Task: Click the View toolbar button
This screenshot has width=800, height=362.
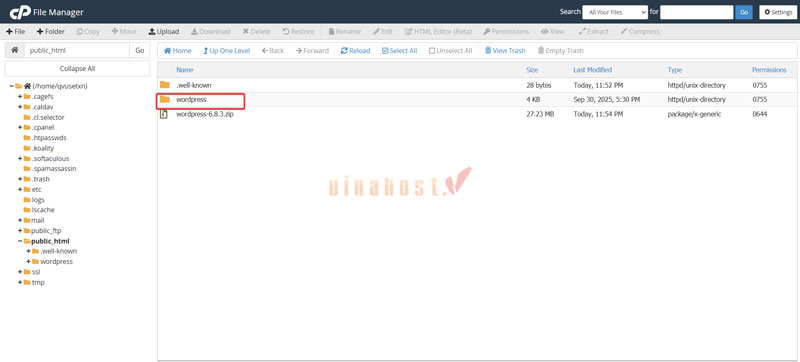Action: [x=553, y=32]
